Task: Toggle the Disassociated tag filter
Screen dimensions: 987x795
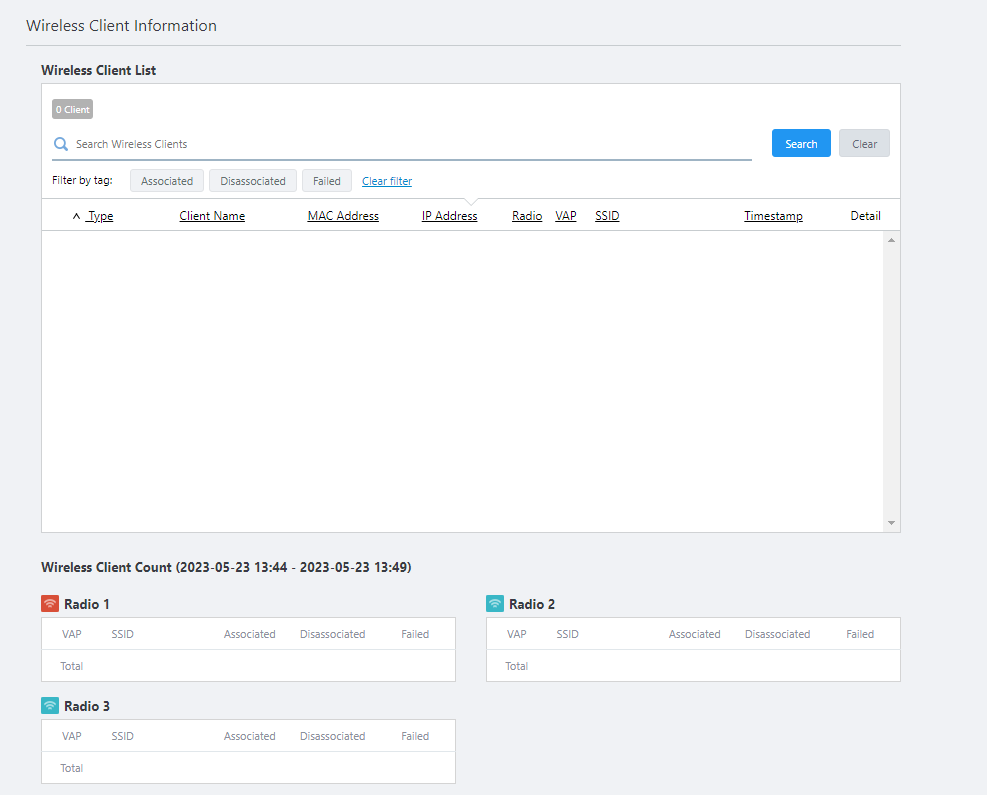Action: coord(253,181)
